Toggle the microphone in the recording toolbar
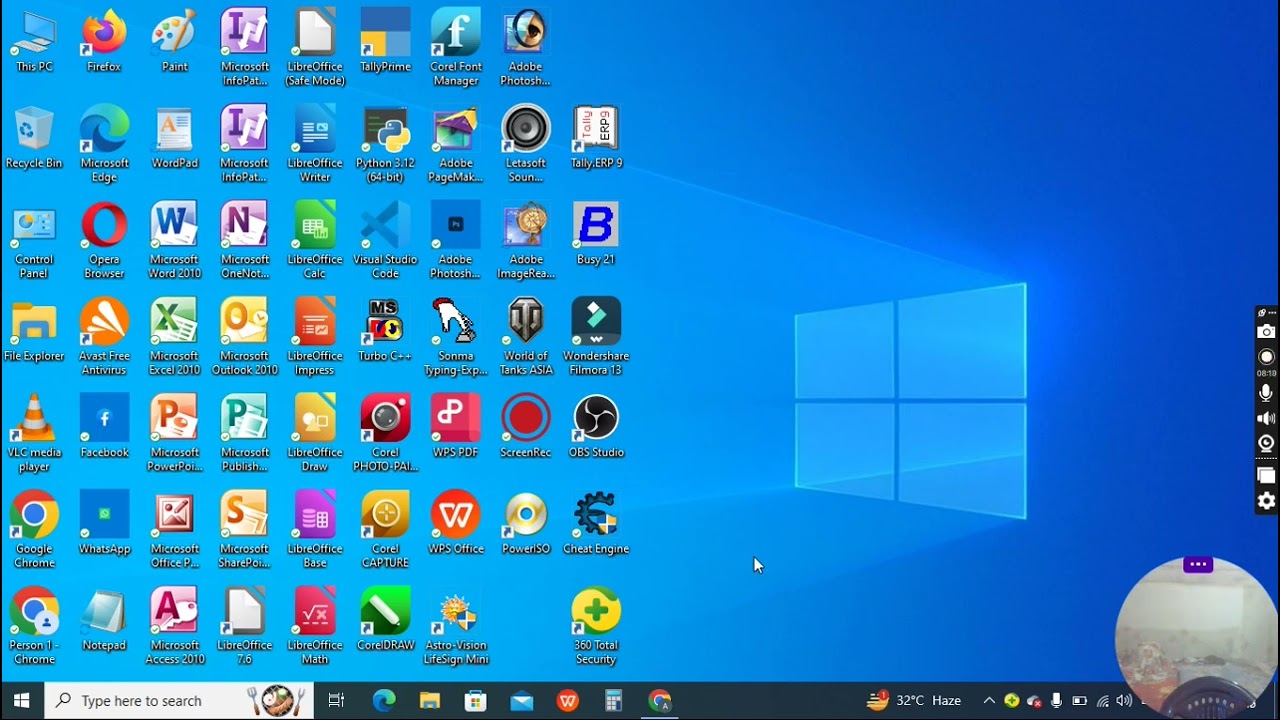This screenshot has width=1280, height=720. click(1266, 393)
